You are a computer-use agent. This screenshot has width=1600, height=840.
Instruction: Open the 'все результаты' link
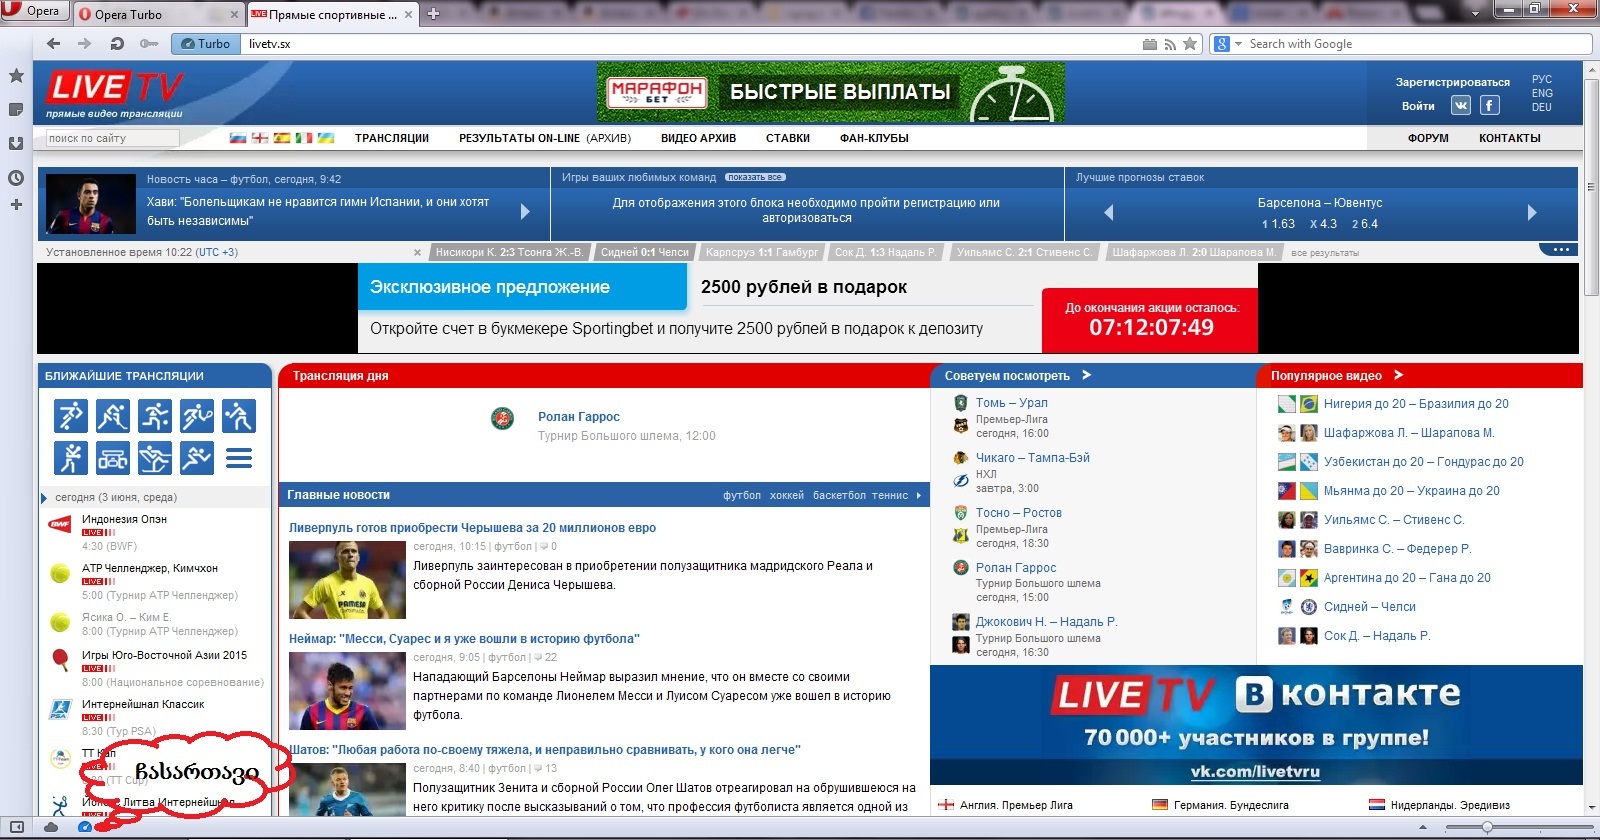[1325, 253]
